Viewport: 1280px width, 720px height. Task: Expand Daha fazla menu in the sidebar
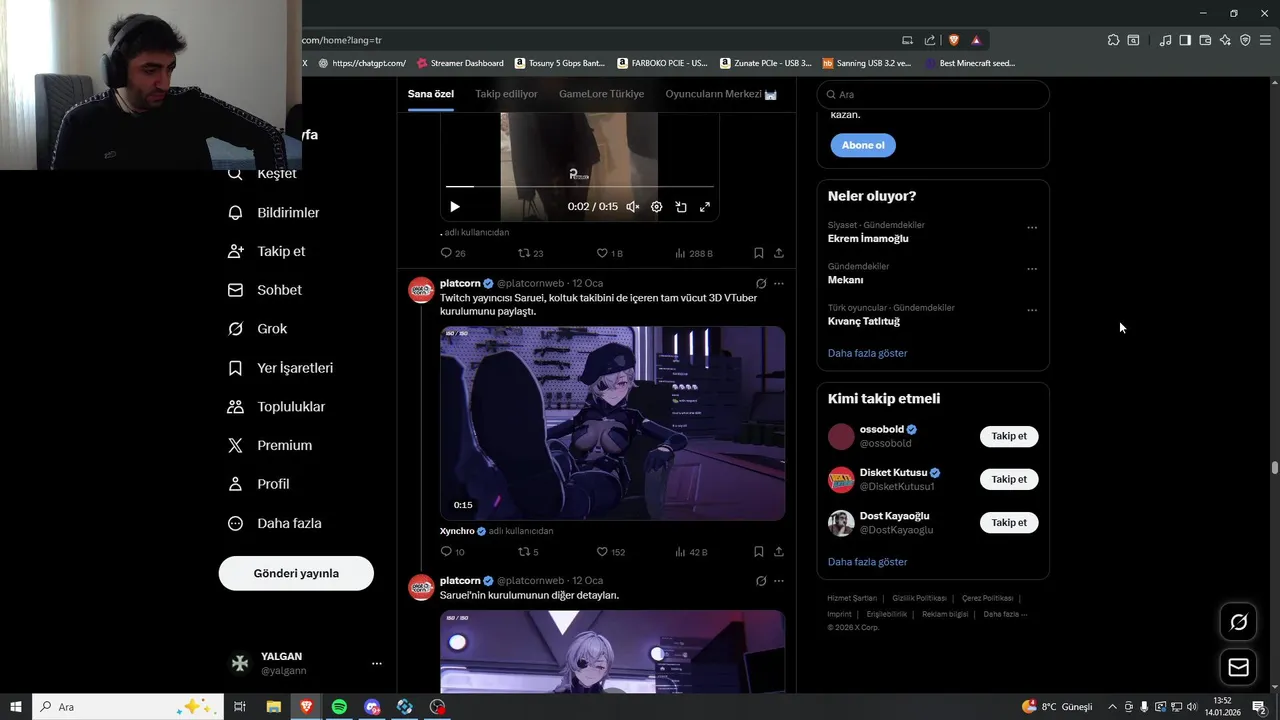(275, 523)
